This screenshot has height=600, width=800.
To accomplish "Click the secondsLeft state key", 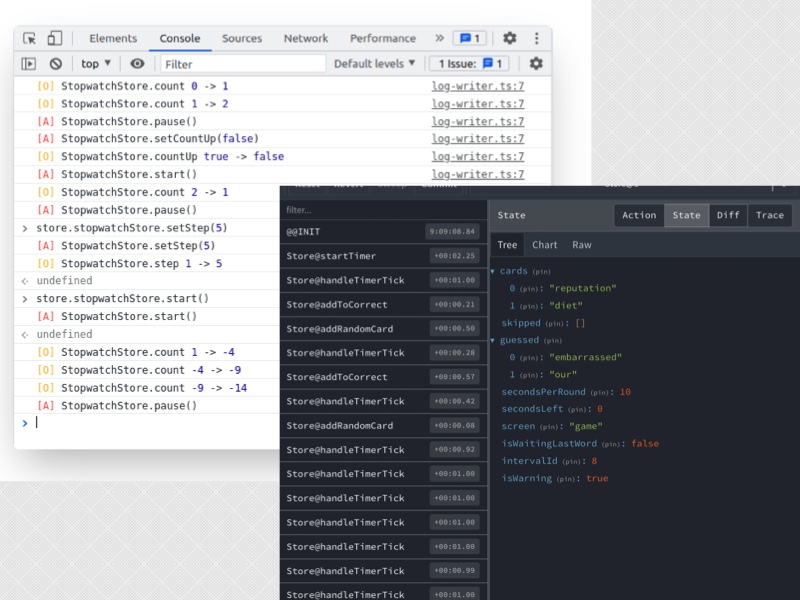I will point(532,409).
